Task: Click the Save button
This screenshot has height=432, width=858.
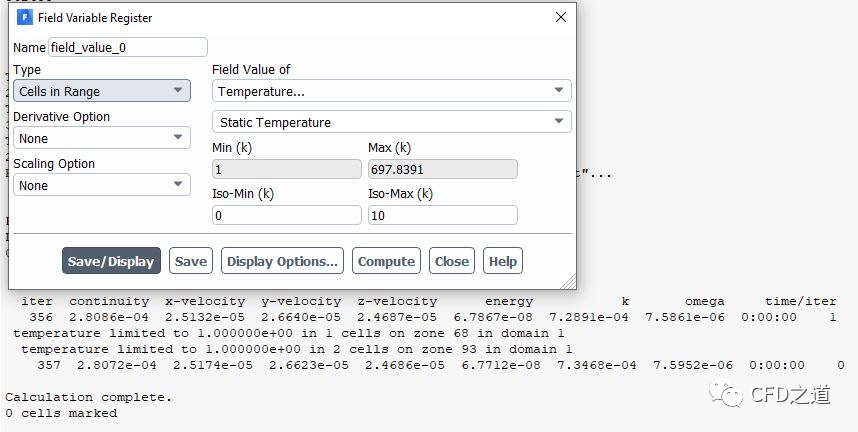Action: click(191, 261)
